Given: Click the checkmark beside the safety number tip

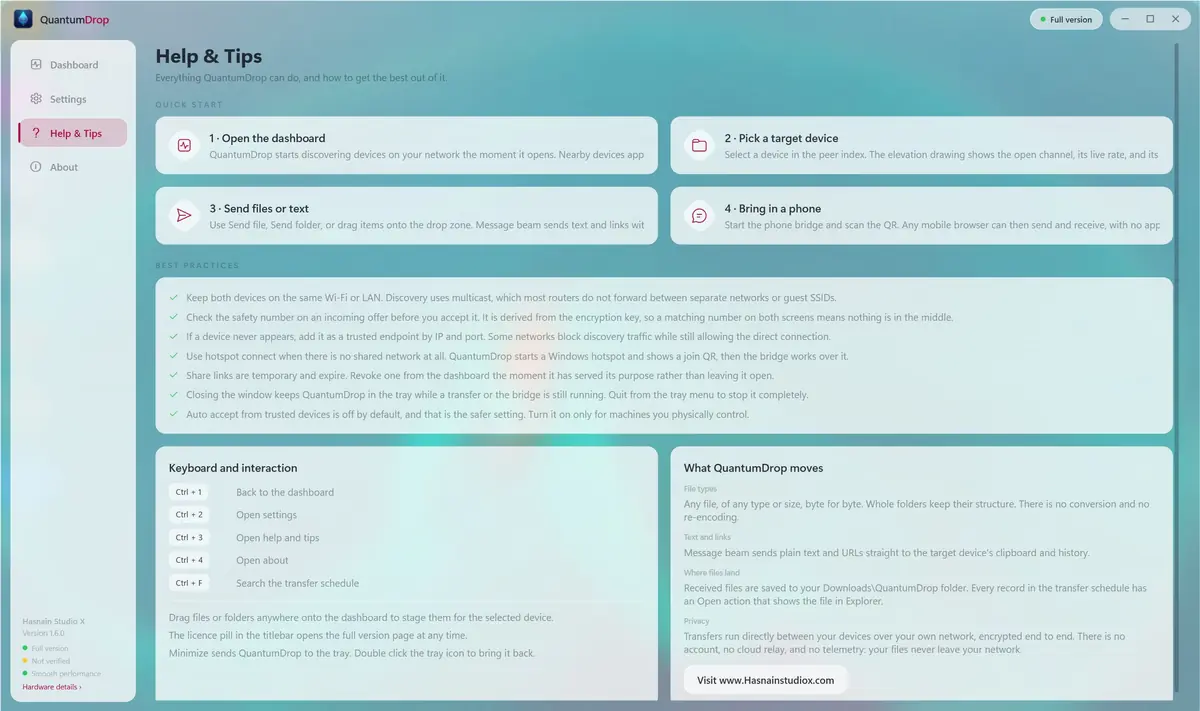Looking at the screenshot, I should (174, 317).
